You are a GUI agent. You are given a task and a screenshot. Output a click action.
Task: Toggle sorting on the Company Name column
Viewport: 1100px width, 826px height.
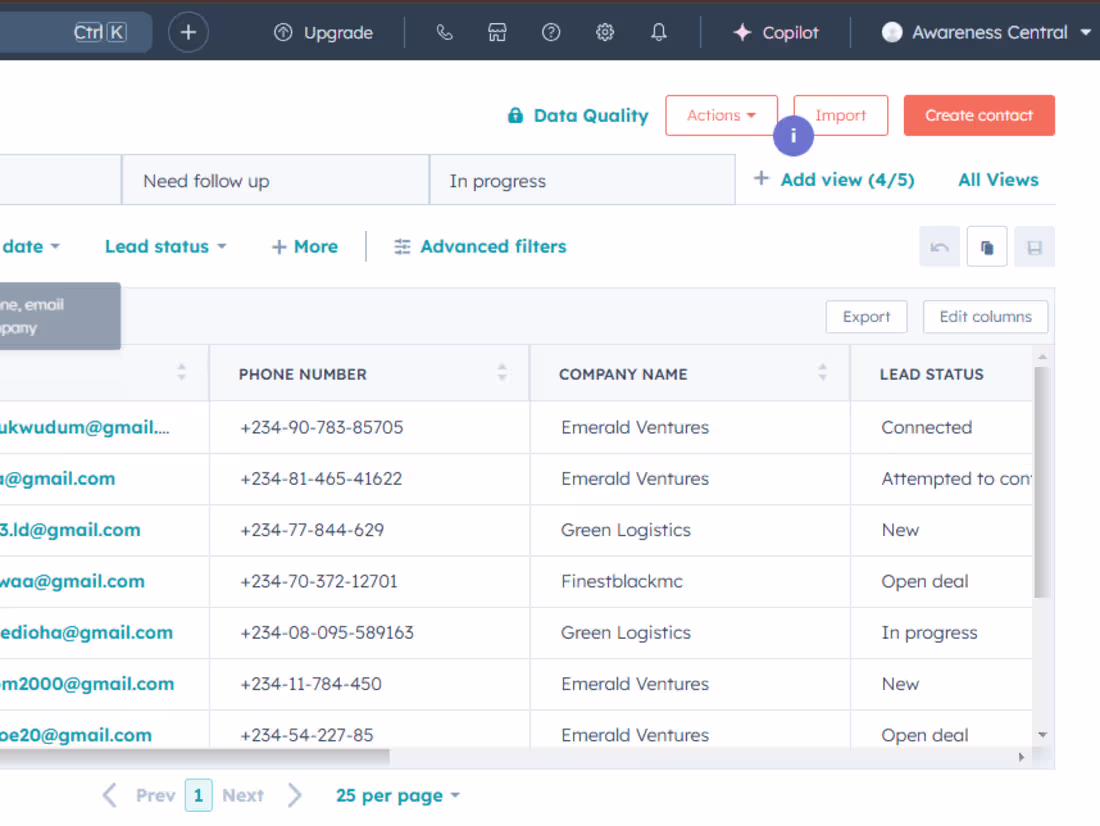click(824, 373)
